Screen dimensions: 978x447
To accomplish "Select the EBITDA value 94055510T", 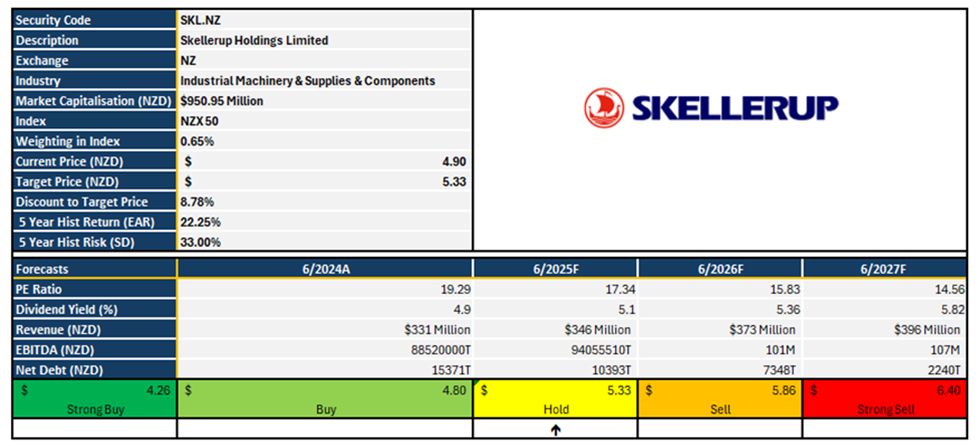I will [555, 349].
